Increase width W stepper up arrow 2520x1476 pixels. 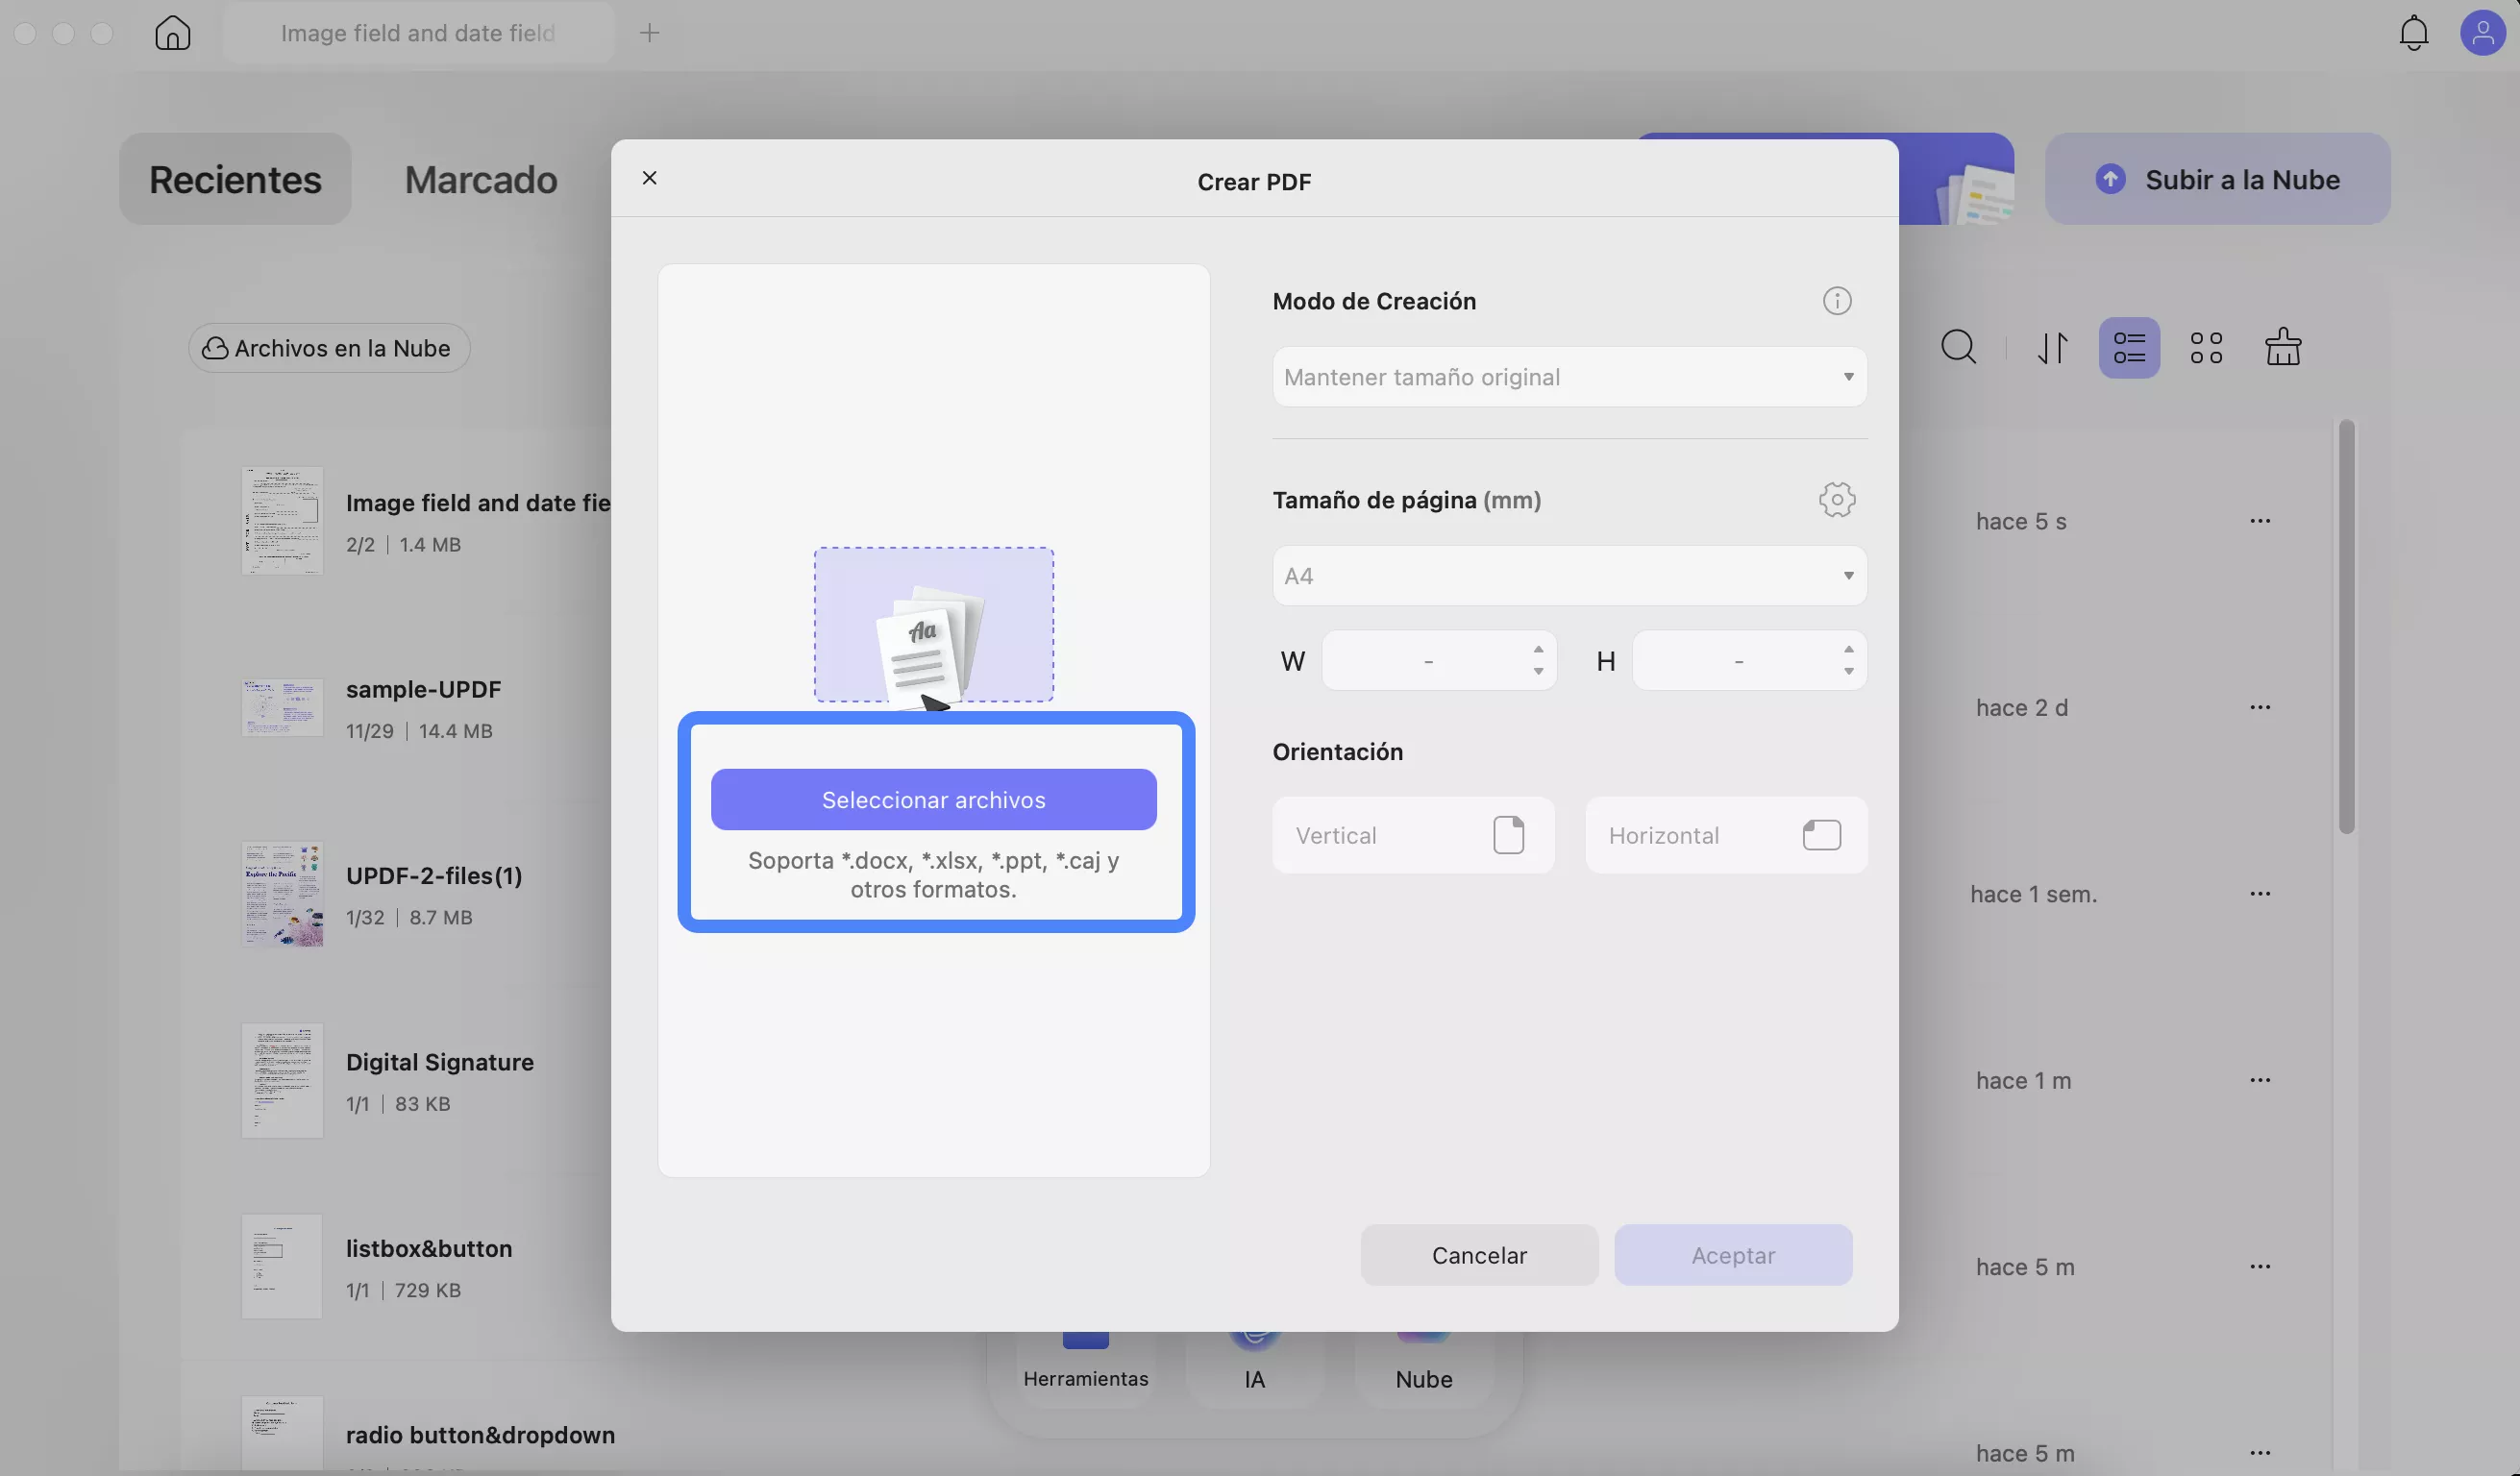[x=1538, y=650]
